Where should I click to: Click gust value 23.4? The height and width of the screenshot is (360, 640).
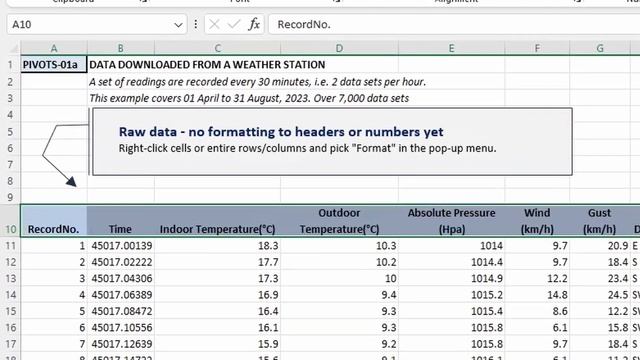(600, 278)
